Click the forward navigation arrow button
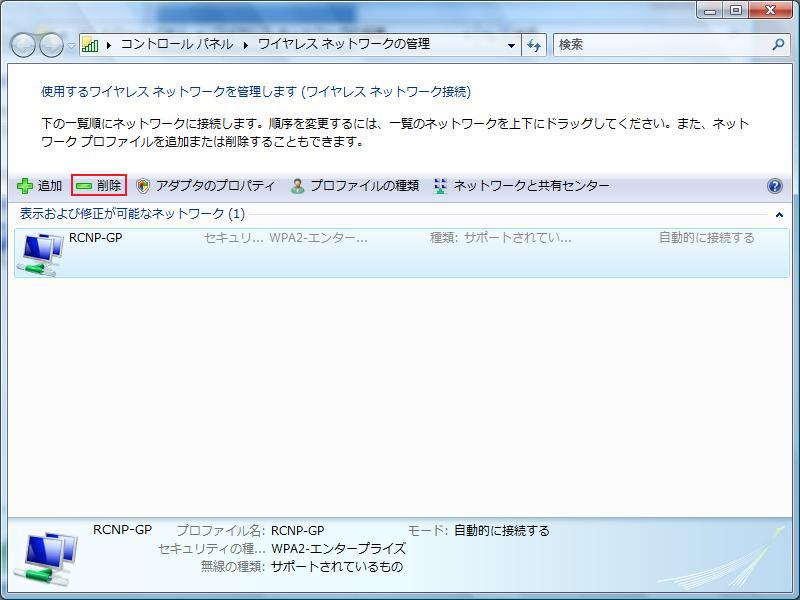The image size is (800, 600). pos(51,45)
